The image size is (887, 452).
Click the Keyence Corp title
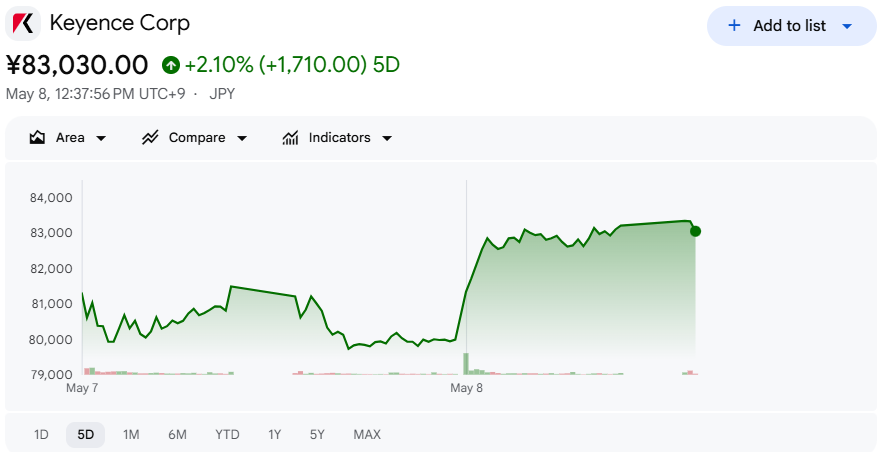(120, 23)
